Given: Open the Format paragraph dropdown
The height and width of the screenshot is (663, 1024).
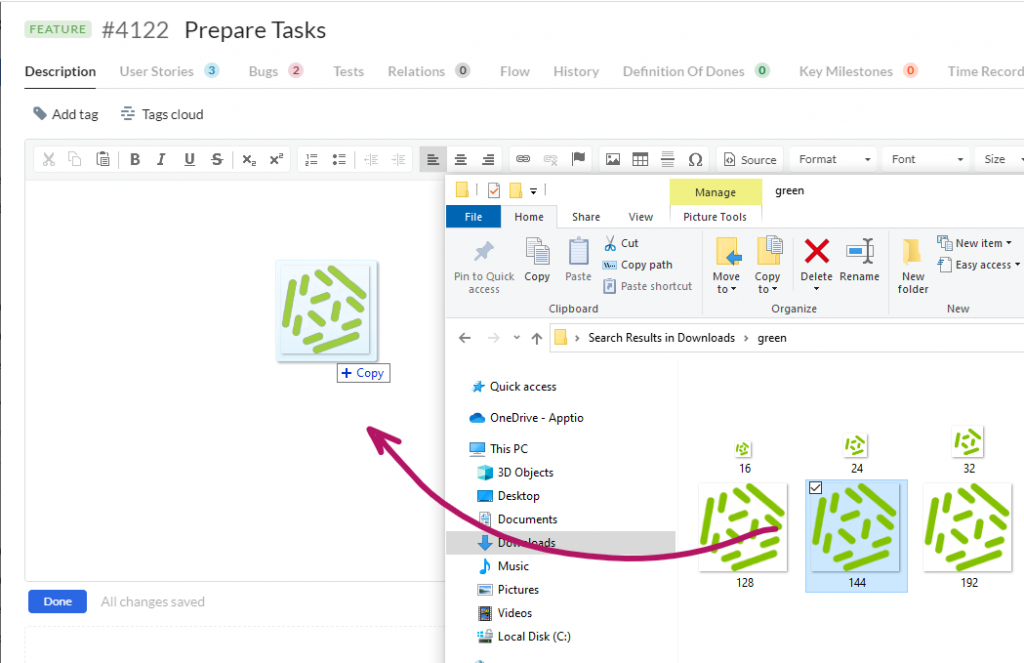Looking at the screenshot, I should (832, 158).
